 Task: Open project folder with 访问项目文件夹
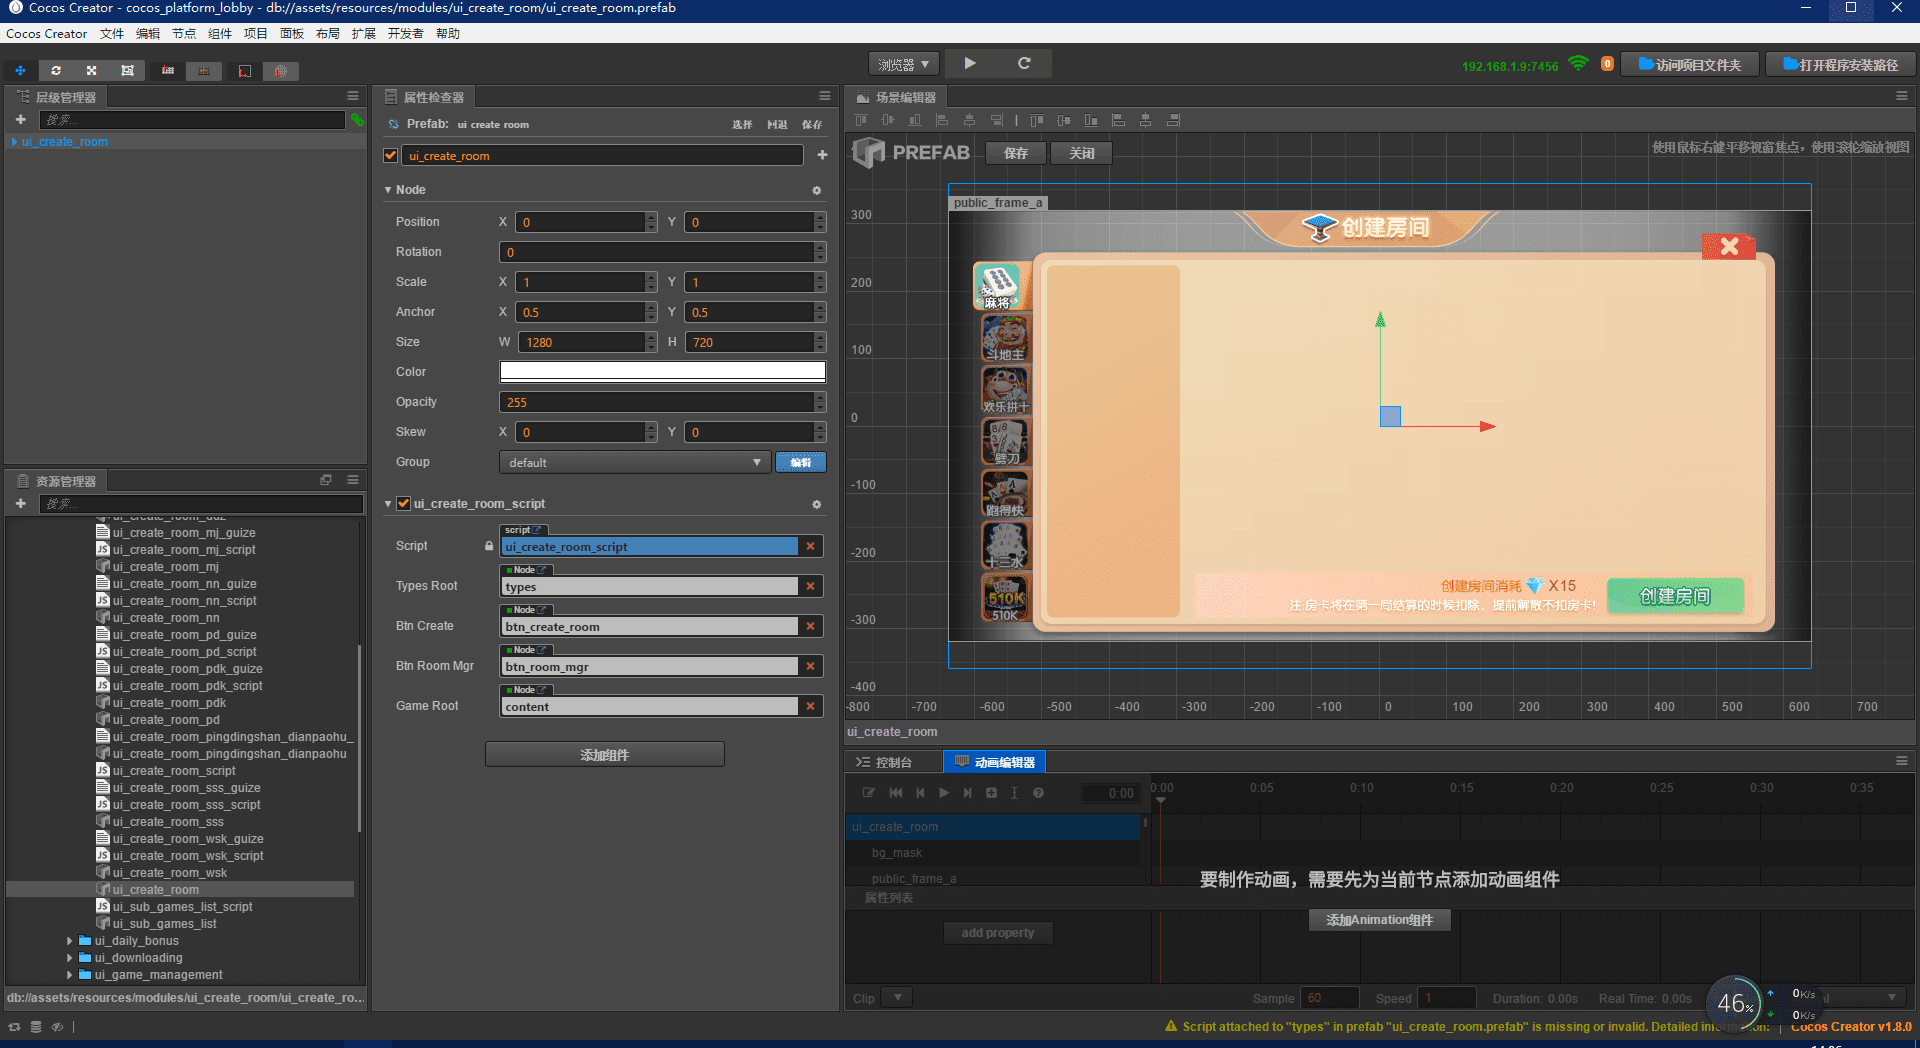(x=1689, y=64)
